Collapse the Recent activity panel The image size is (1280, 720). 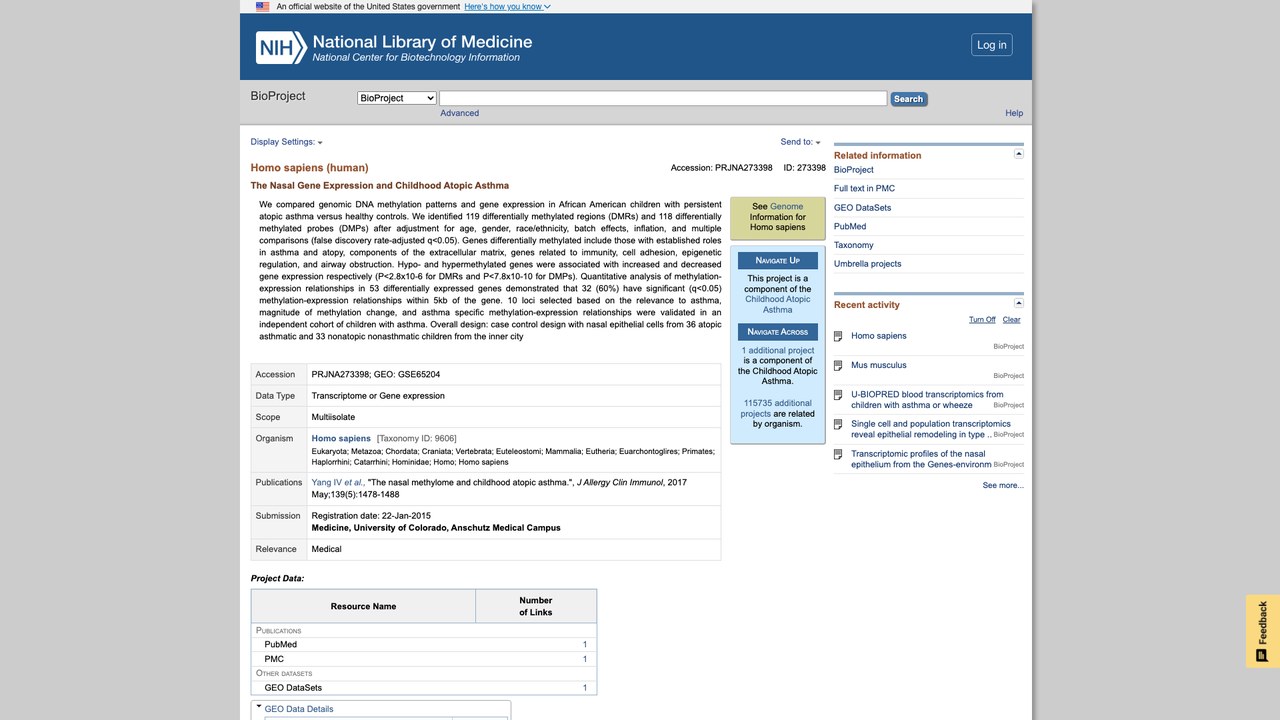coord(1019,303)
